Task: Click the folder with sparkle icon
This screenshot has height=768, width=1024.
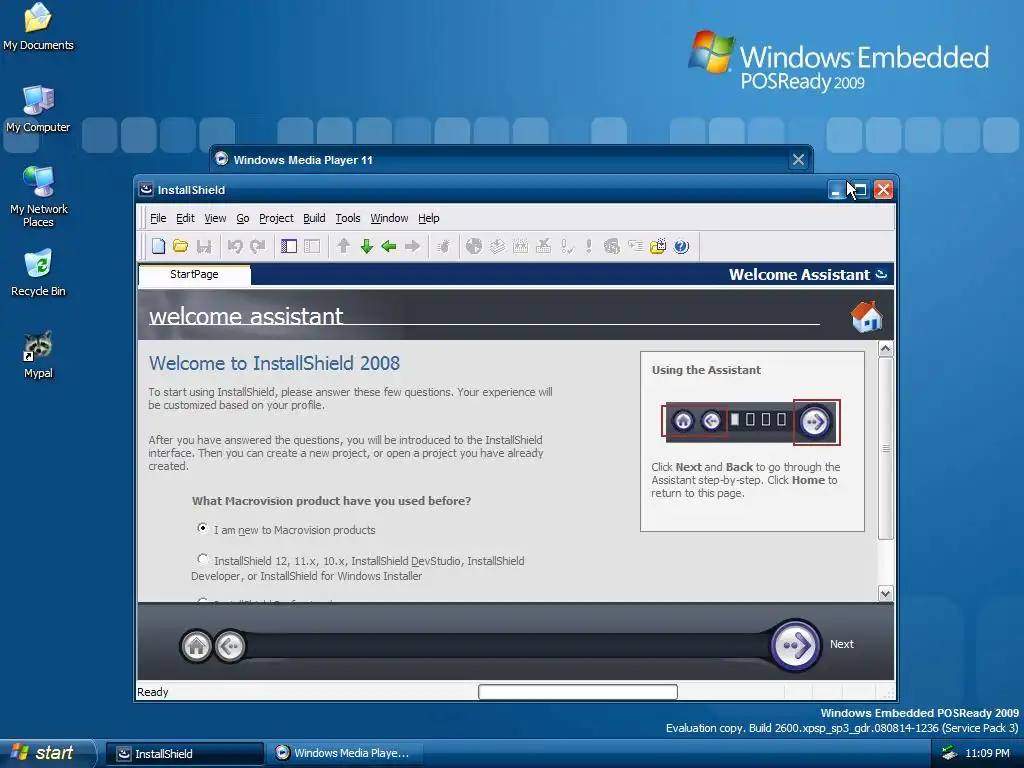Action: pos(658,246)
